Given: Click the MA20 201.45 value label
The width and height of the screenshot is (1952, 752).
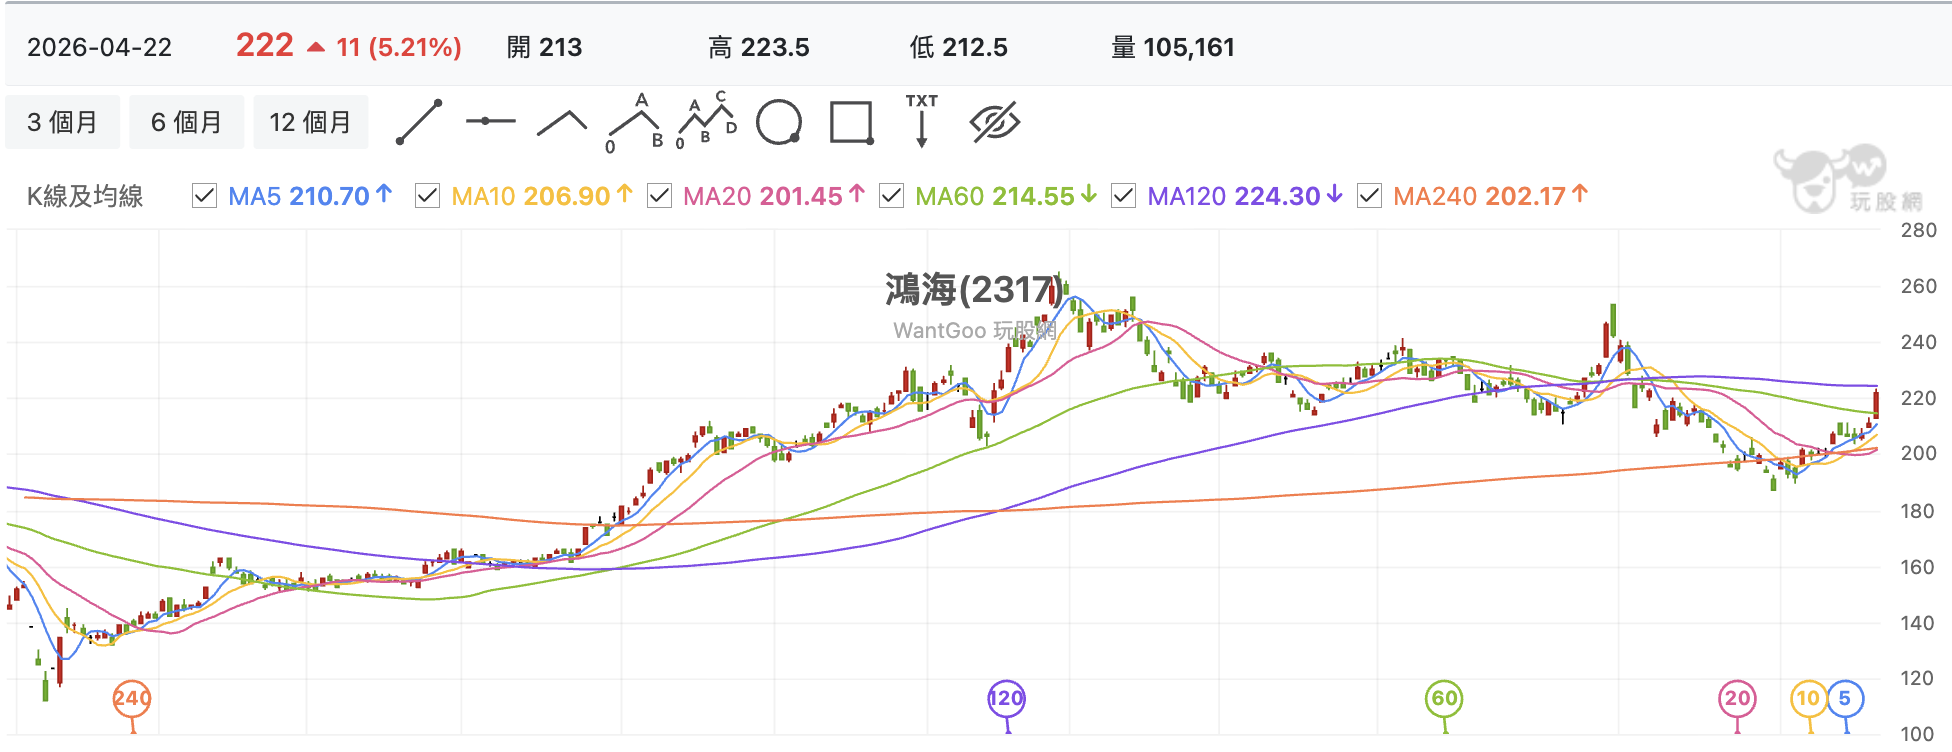Looking at the screenshot, I should click(774, 196).
